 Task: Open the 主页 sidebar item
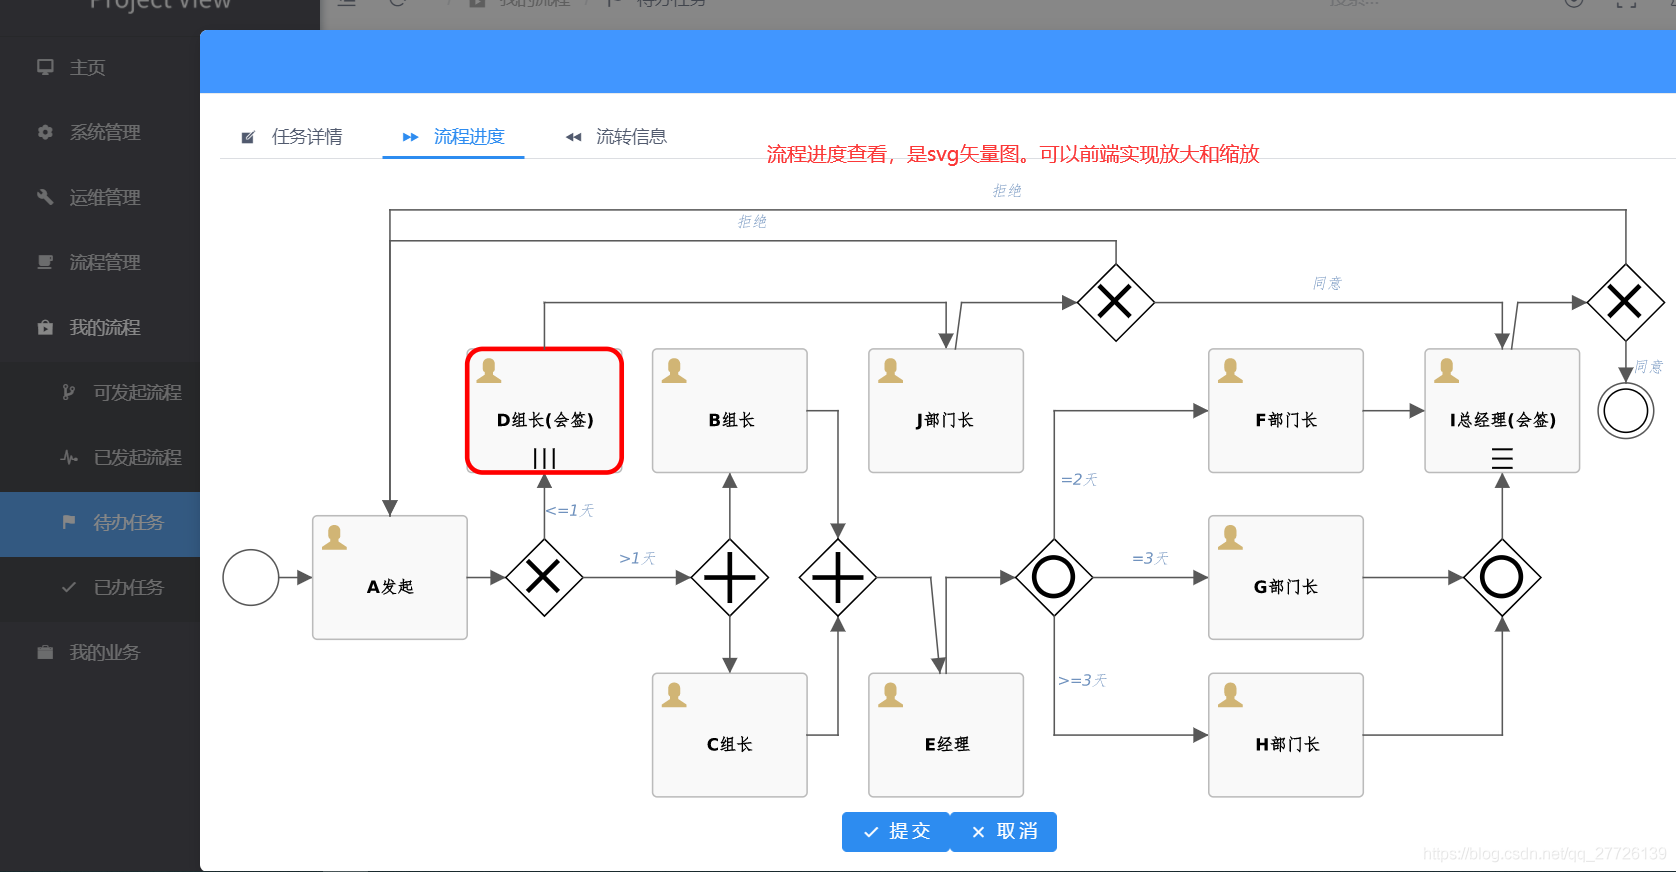(x=100, y=67)
